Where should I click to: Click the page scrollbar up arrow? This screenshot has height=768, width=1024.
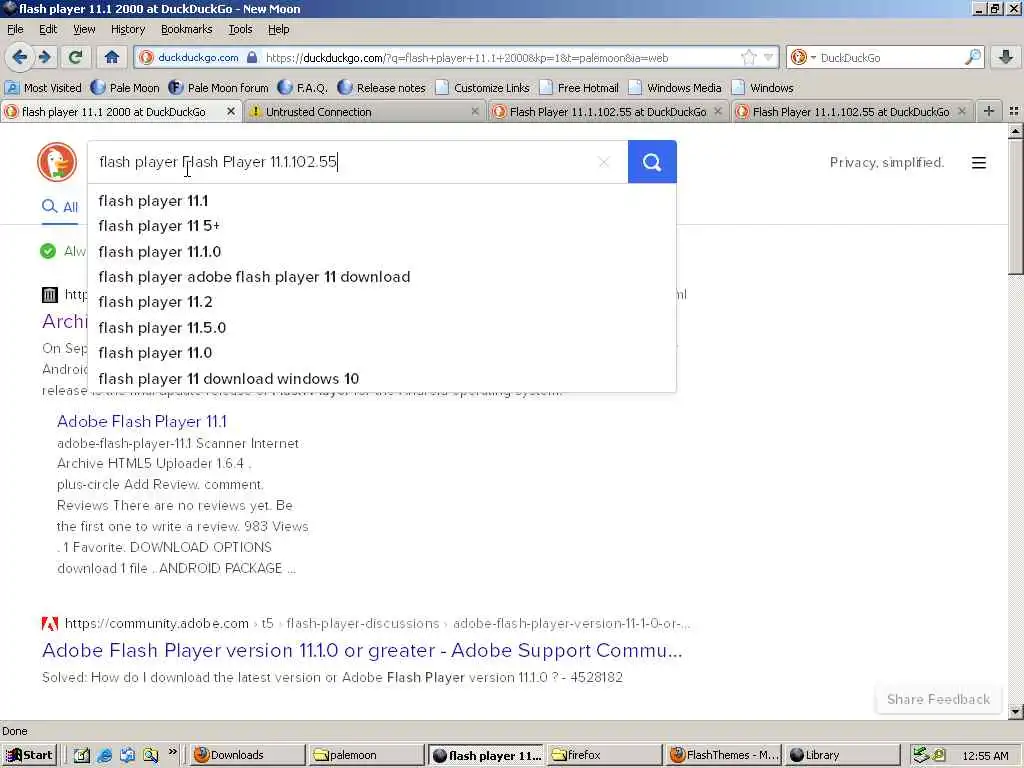[x=1016, y=131]
